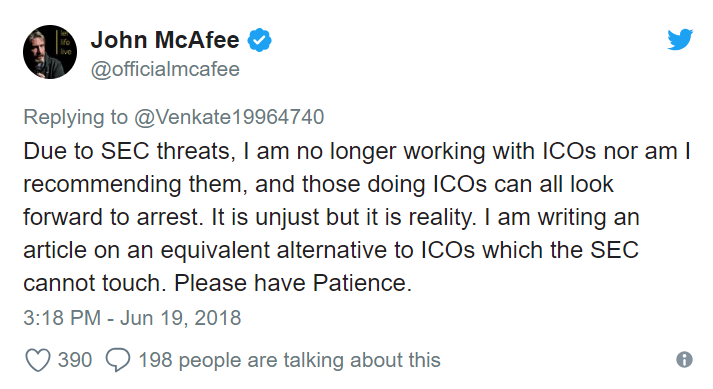713x389 pixels.
Task: Click the 390 likes count
Action: 75,360
